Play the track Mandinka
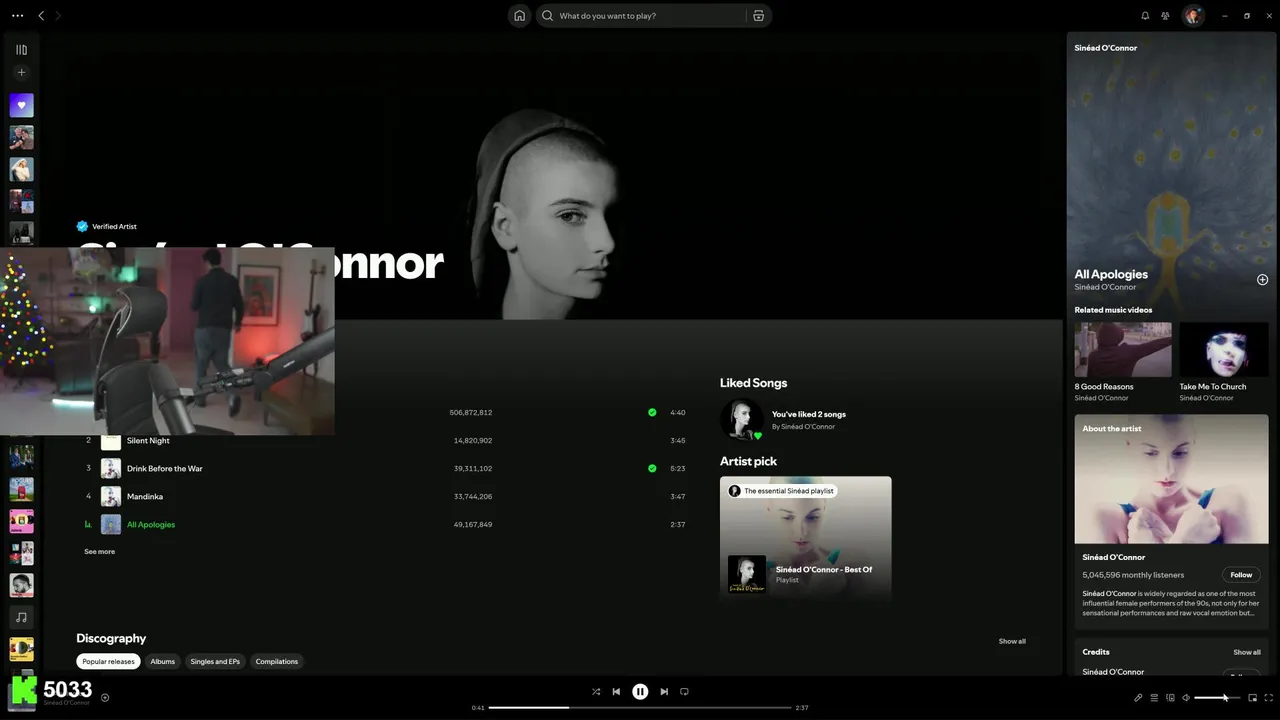Image resolution: width=1280 pixels, height=720 pixels. point(145,496)
